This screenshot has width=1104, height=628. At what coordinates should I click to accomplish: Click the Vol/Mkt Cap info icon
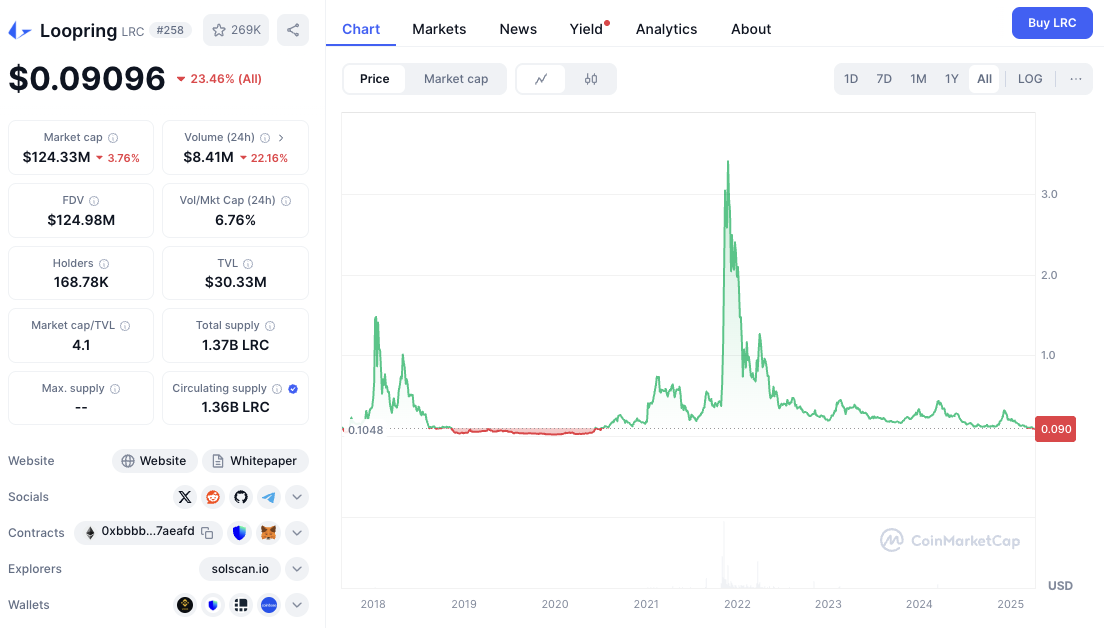[286, 201]
